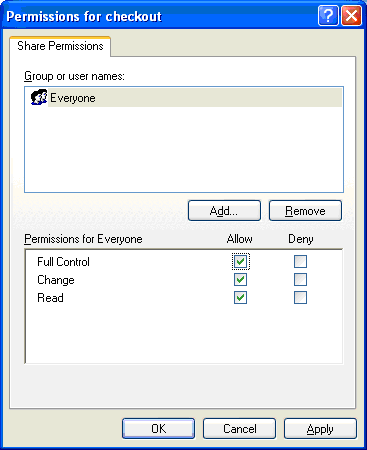
Task: Click the Permissions for checkout title bar
Action: click(x=159, y=16)
